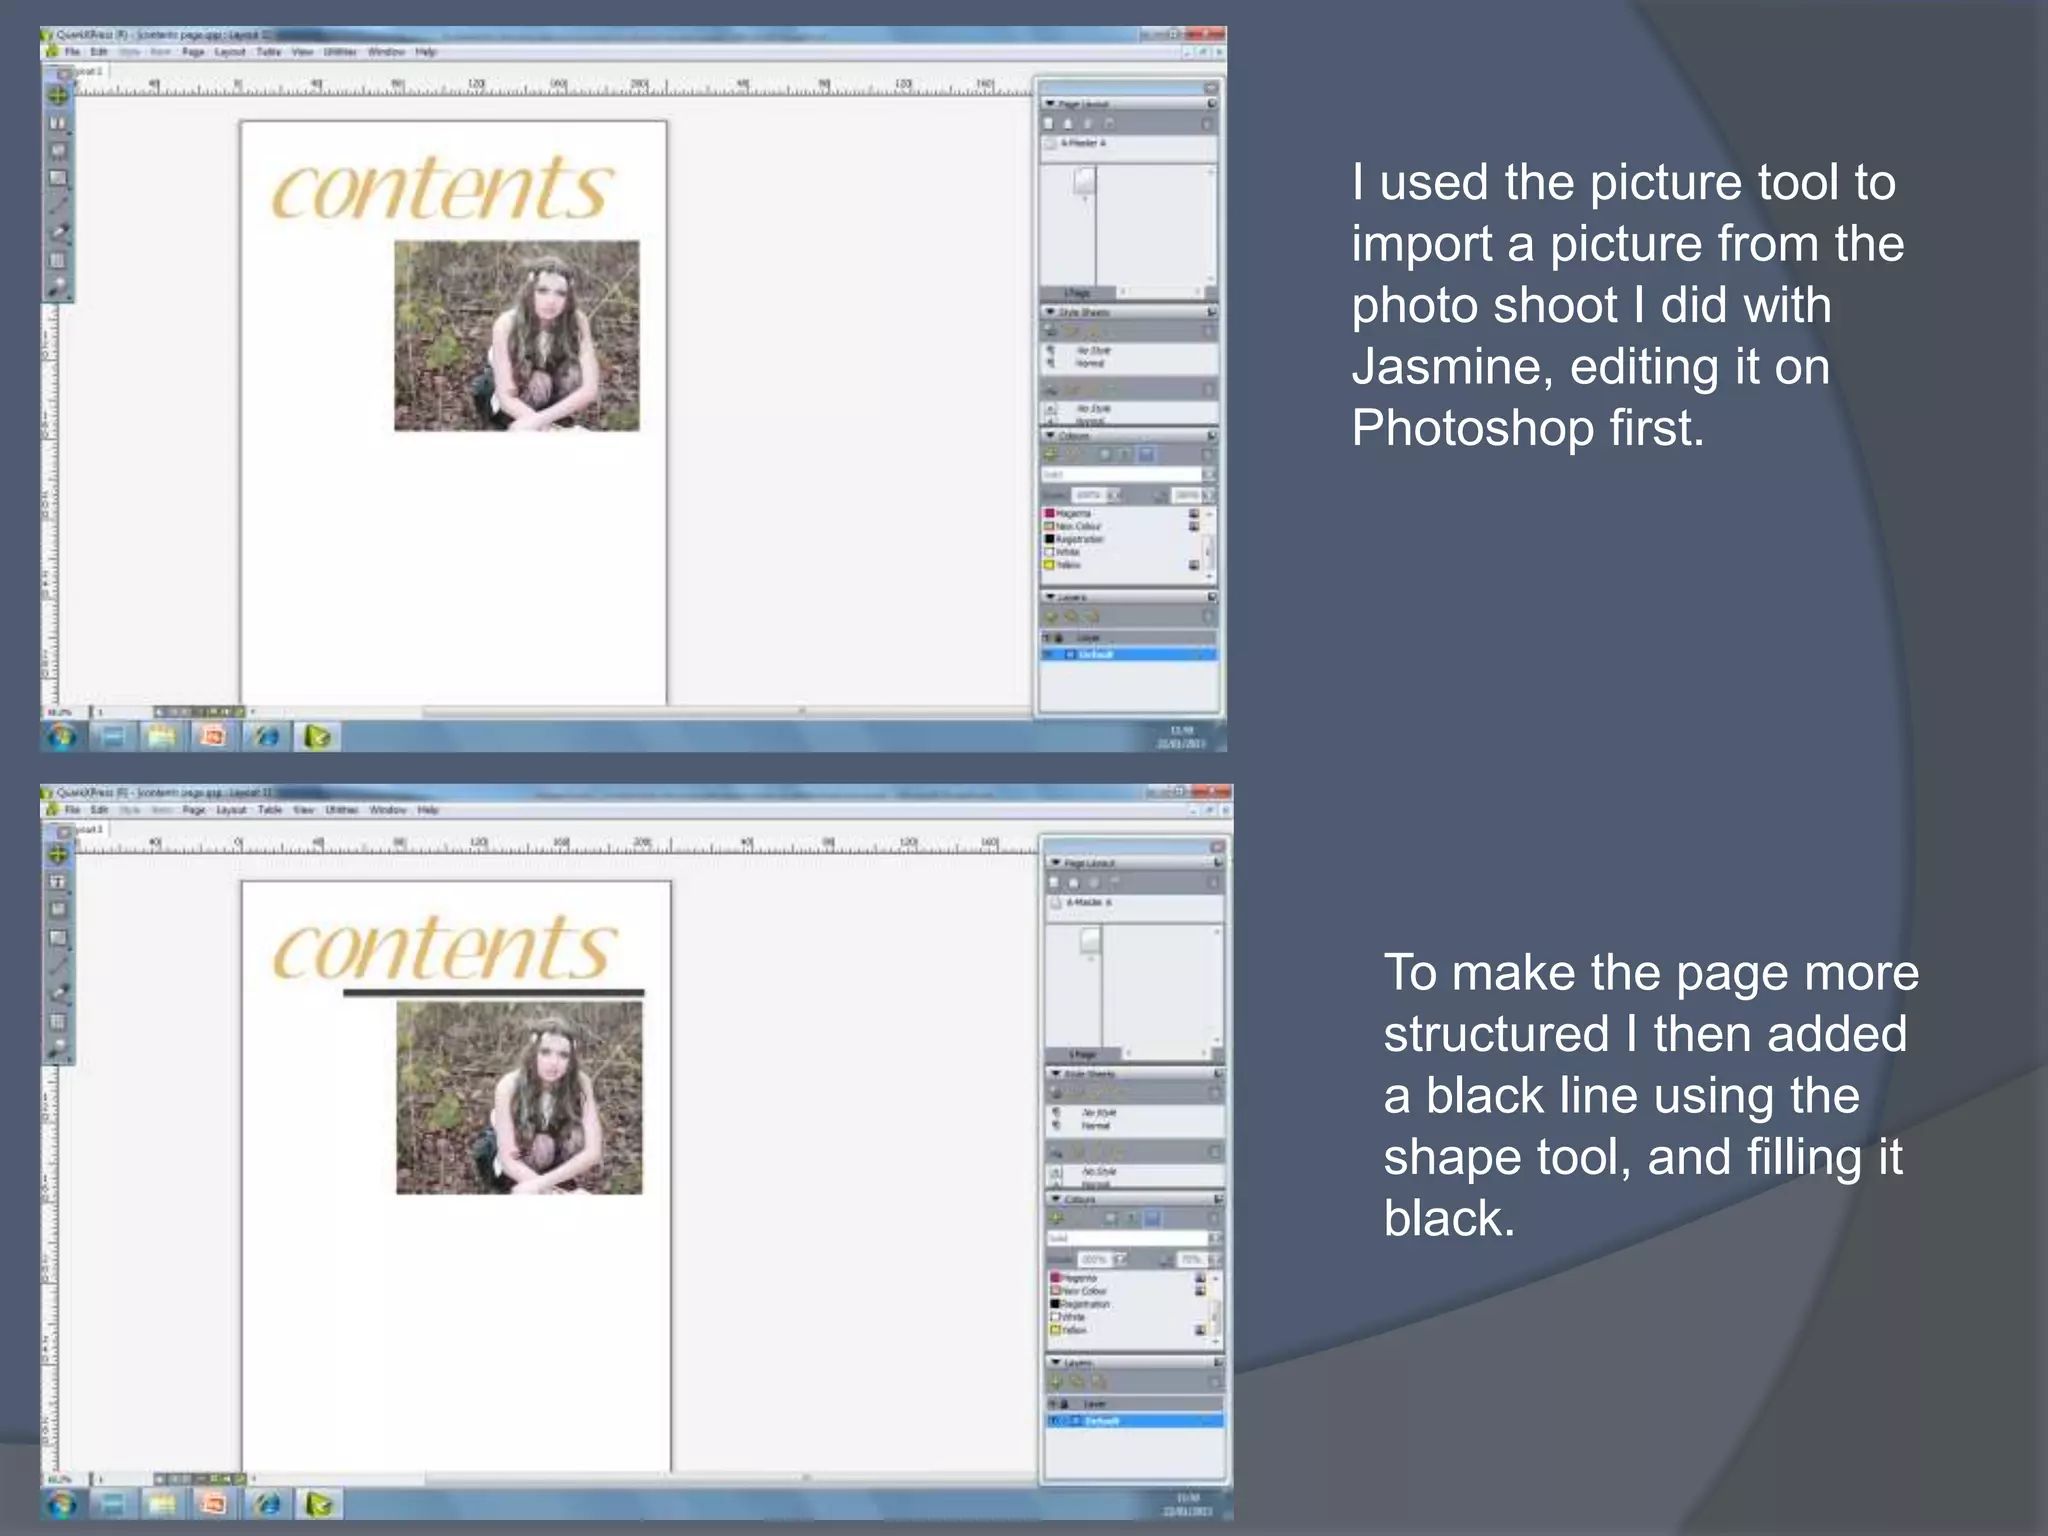This screenshot has width=2048, height=1536.
Task: Collapse the Page Layout panel in top screenshot
Action: point(1050,104)
